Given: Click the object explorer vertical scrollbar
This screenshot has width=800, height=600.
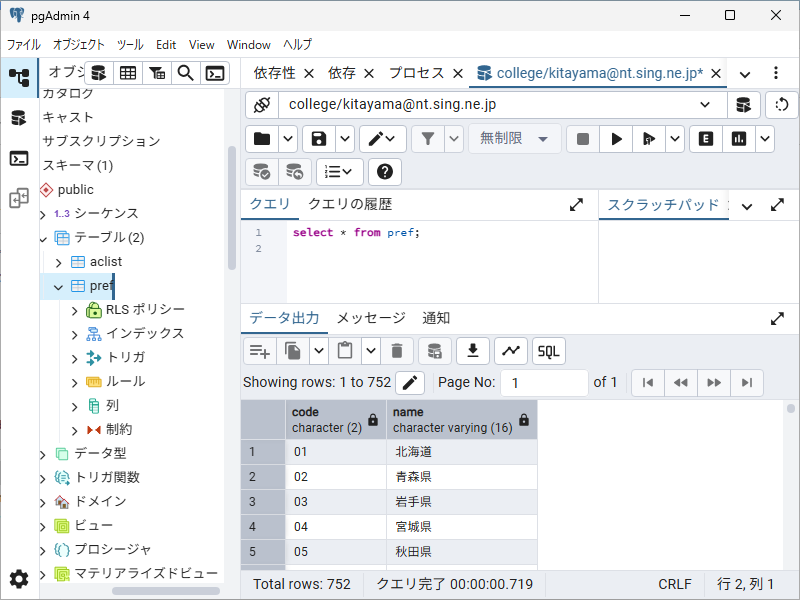Looking at the screenshot, I should click(232, 208).
